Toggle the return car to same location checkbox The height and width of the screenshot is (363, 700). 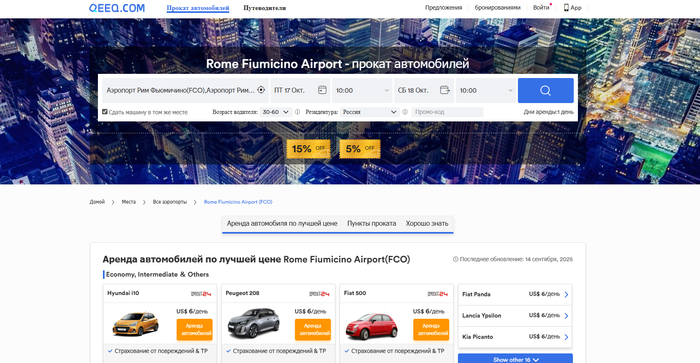coord(105,112)
